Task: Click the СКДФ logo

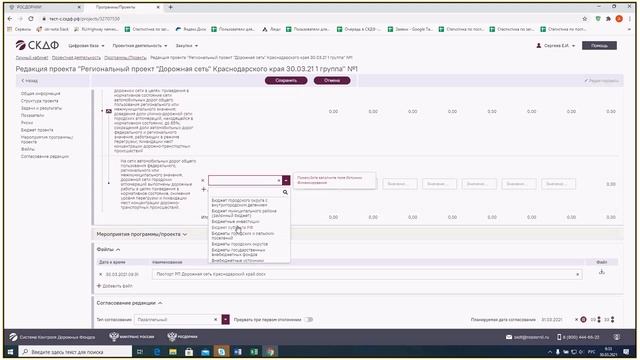Action: tap(37, 45)
